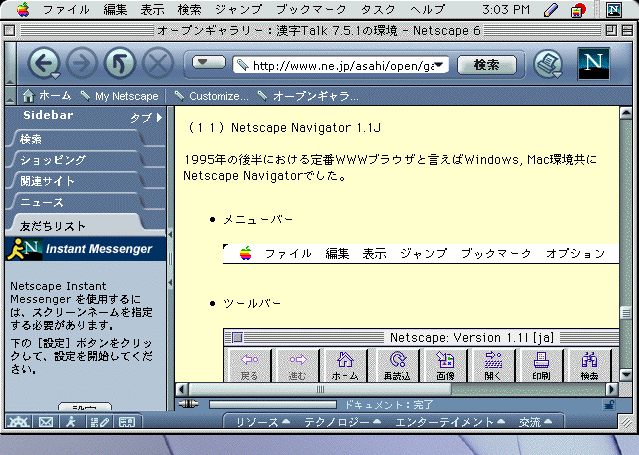The image size is (639, 455).
Task: Click the 3:03 PM clock
Action: pyautogui.click(x=506, y=9)
